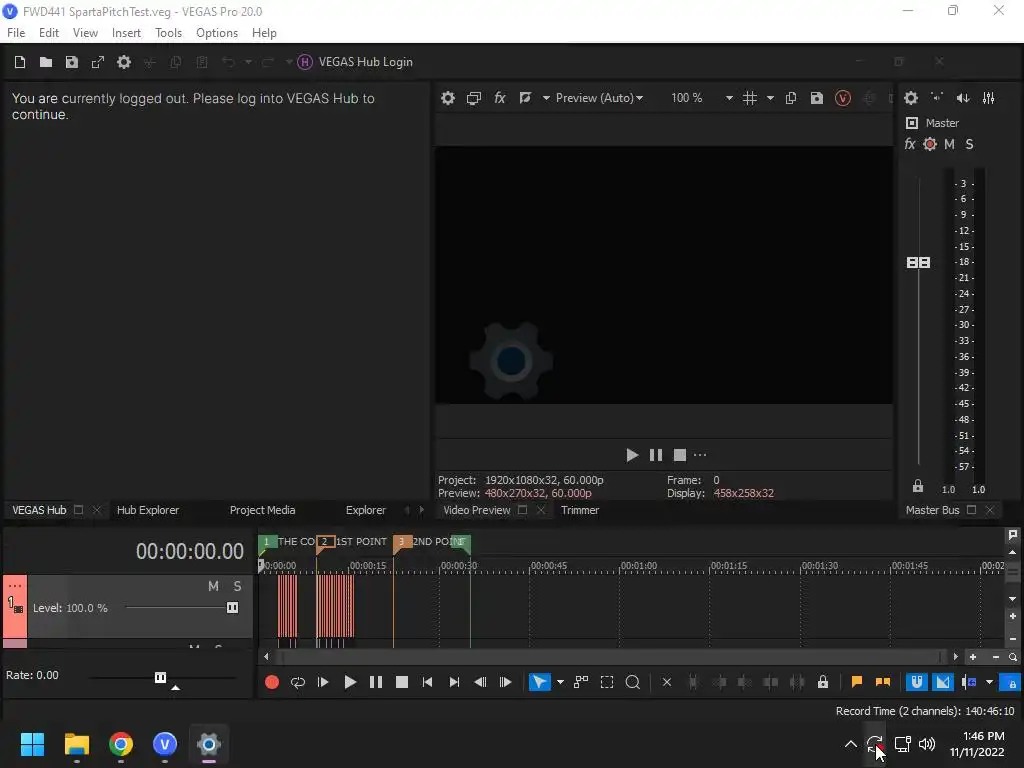The image size is (1024, 768).
Task: Click the dim output speaker icon
Action: tap(963, 98)
